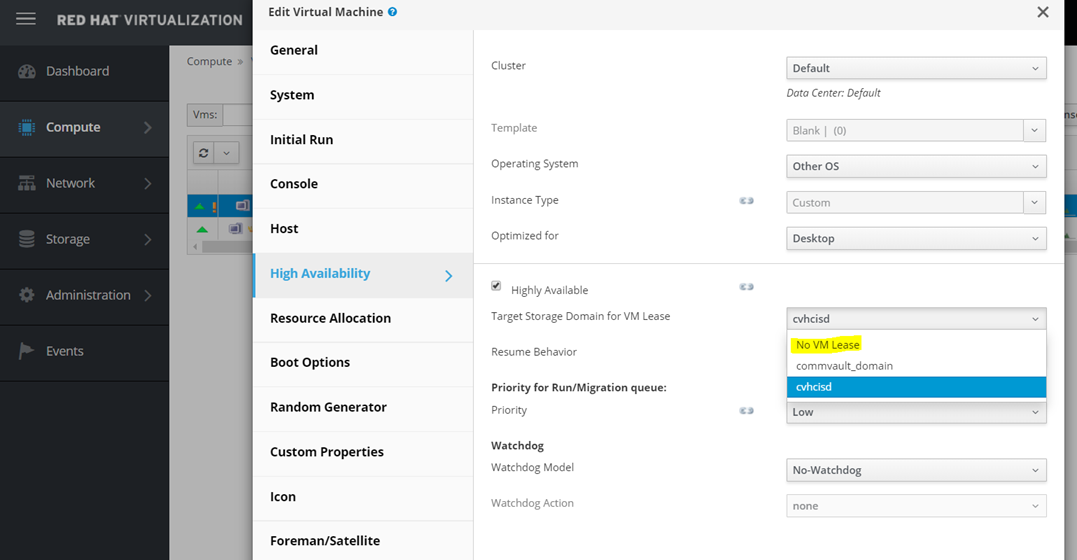
Task: Click the link icon next to Highly Available
Action: pos(746,287)
